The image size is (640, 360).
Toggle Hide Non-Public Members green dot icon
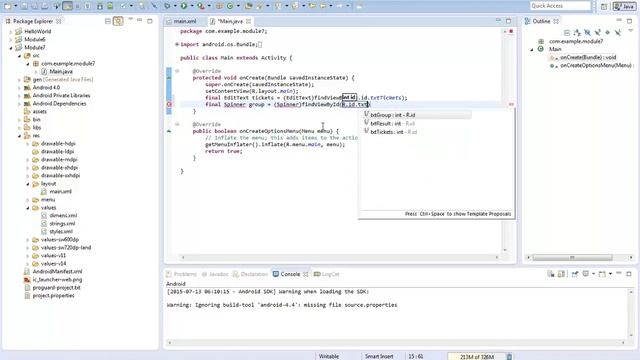pyautogui.click(x=607, y=32)
